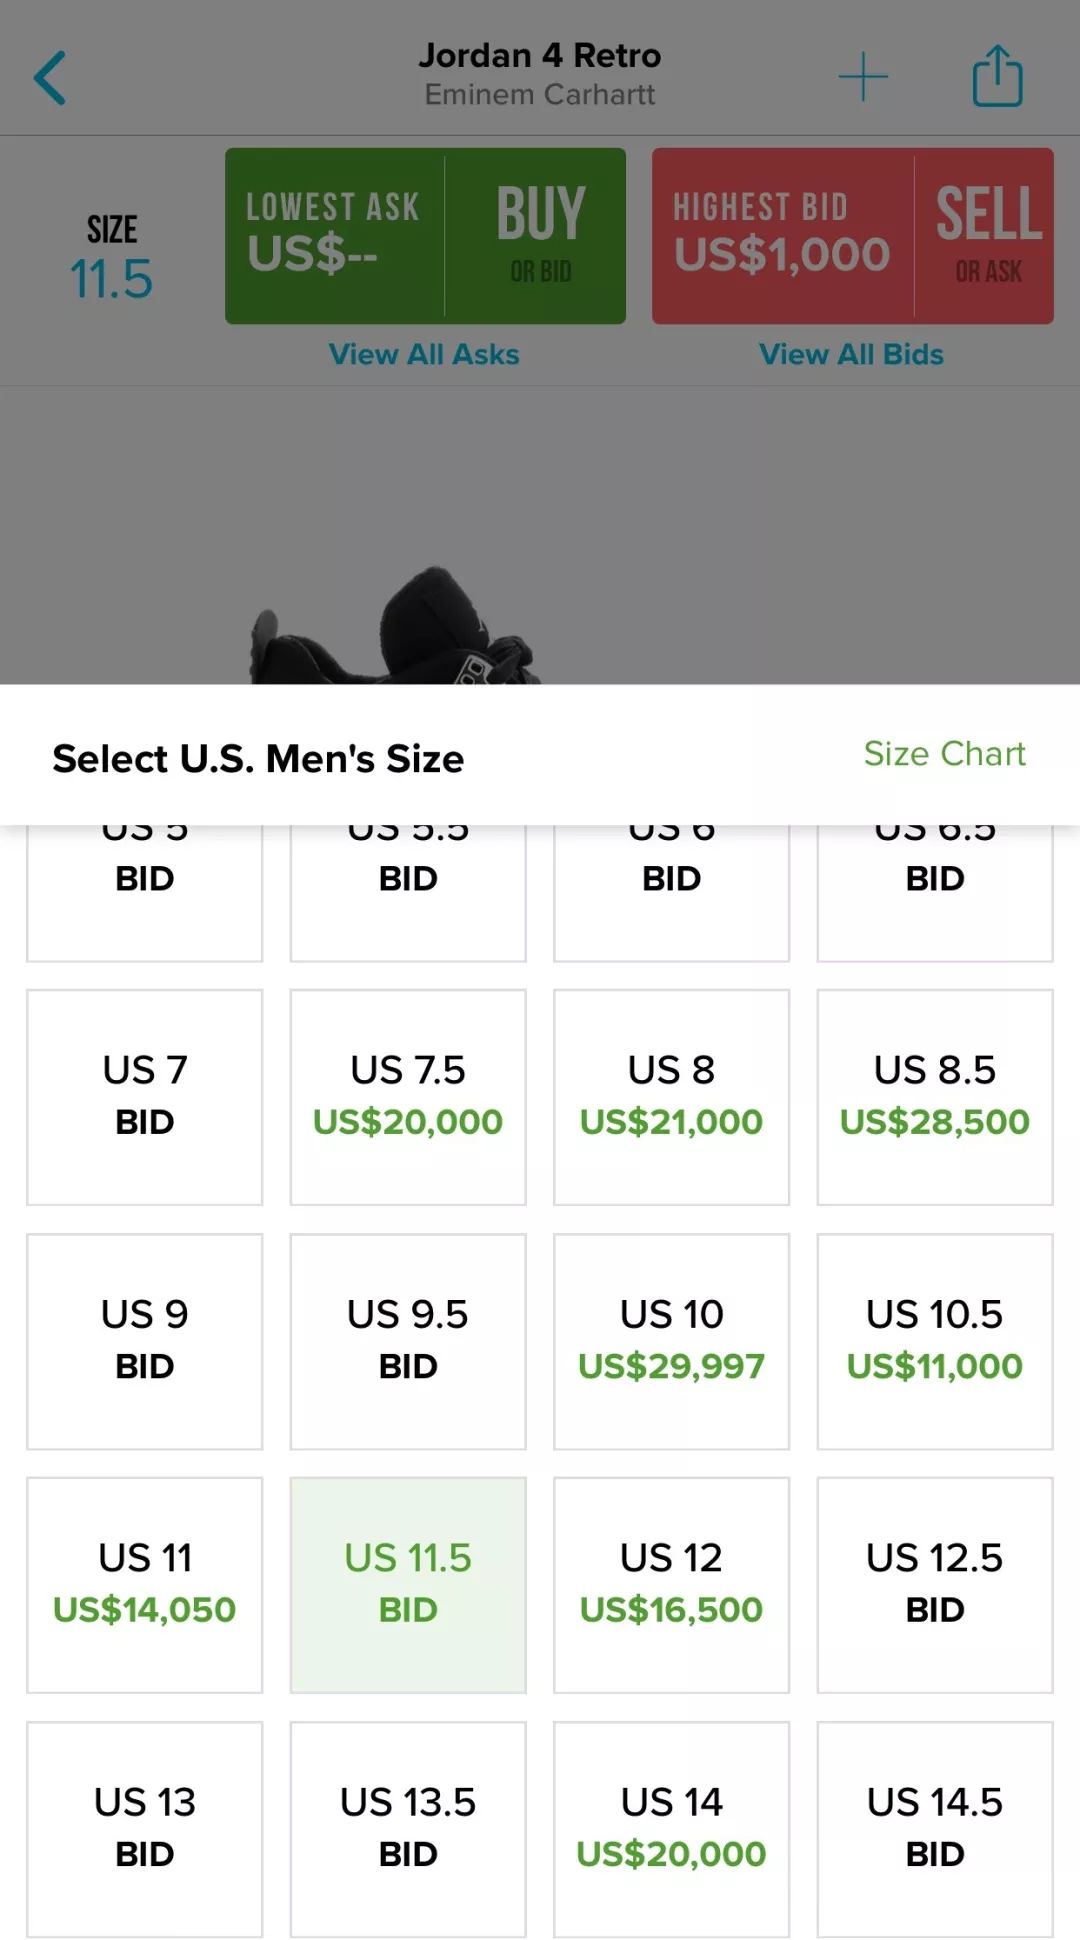
Task: Tap the plus icon to add to portfolio
Action: [863, 78]
